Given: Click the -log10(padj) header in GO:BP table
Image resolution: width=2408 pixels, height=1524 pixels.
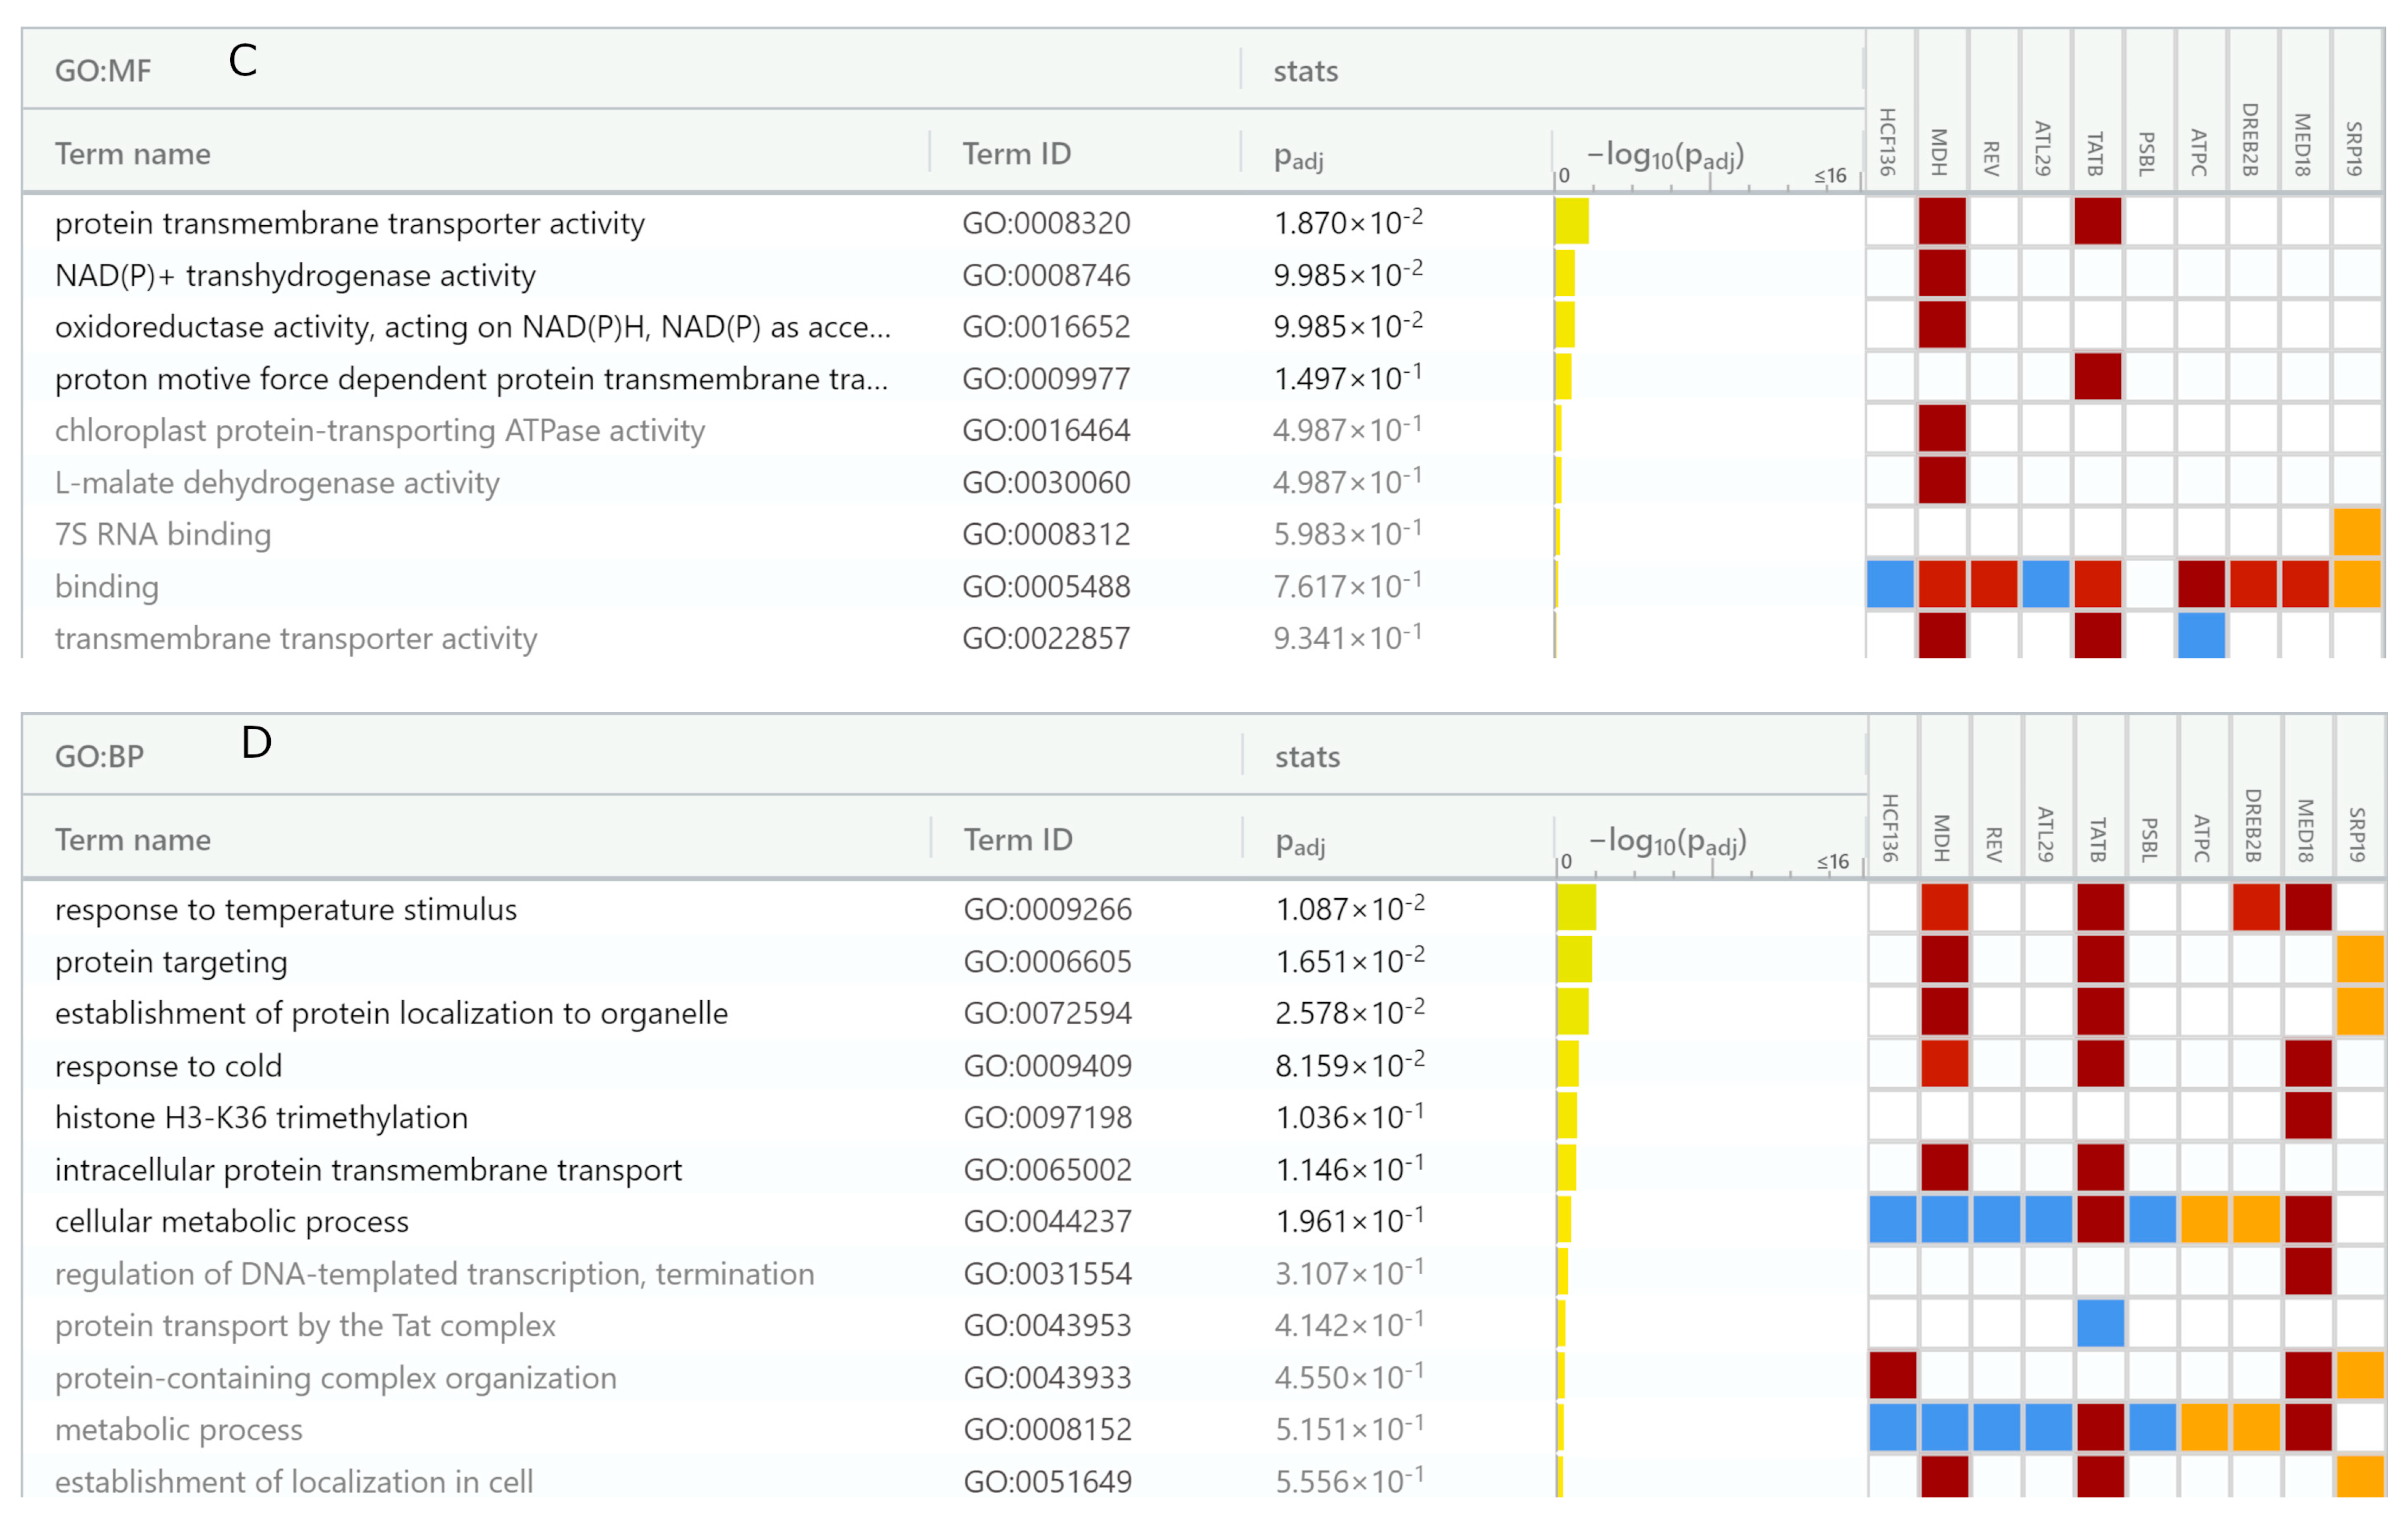Looking at the screenshot, I should [x=1668, y=842].
